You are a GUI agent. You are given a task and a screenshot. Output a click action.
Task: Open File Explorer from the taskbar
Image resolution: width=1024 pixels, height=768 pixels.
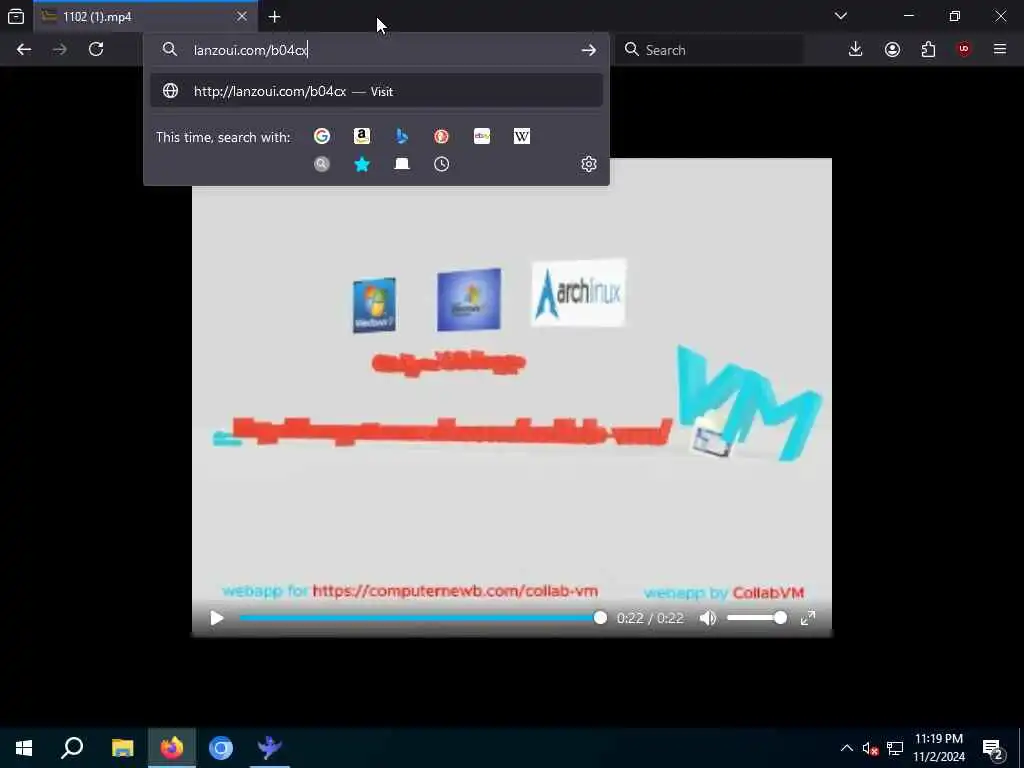pos(122,748)
